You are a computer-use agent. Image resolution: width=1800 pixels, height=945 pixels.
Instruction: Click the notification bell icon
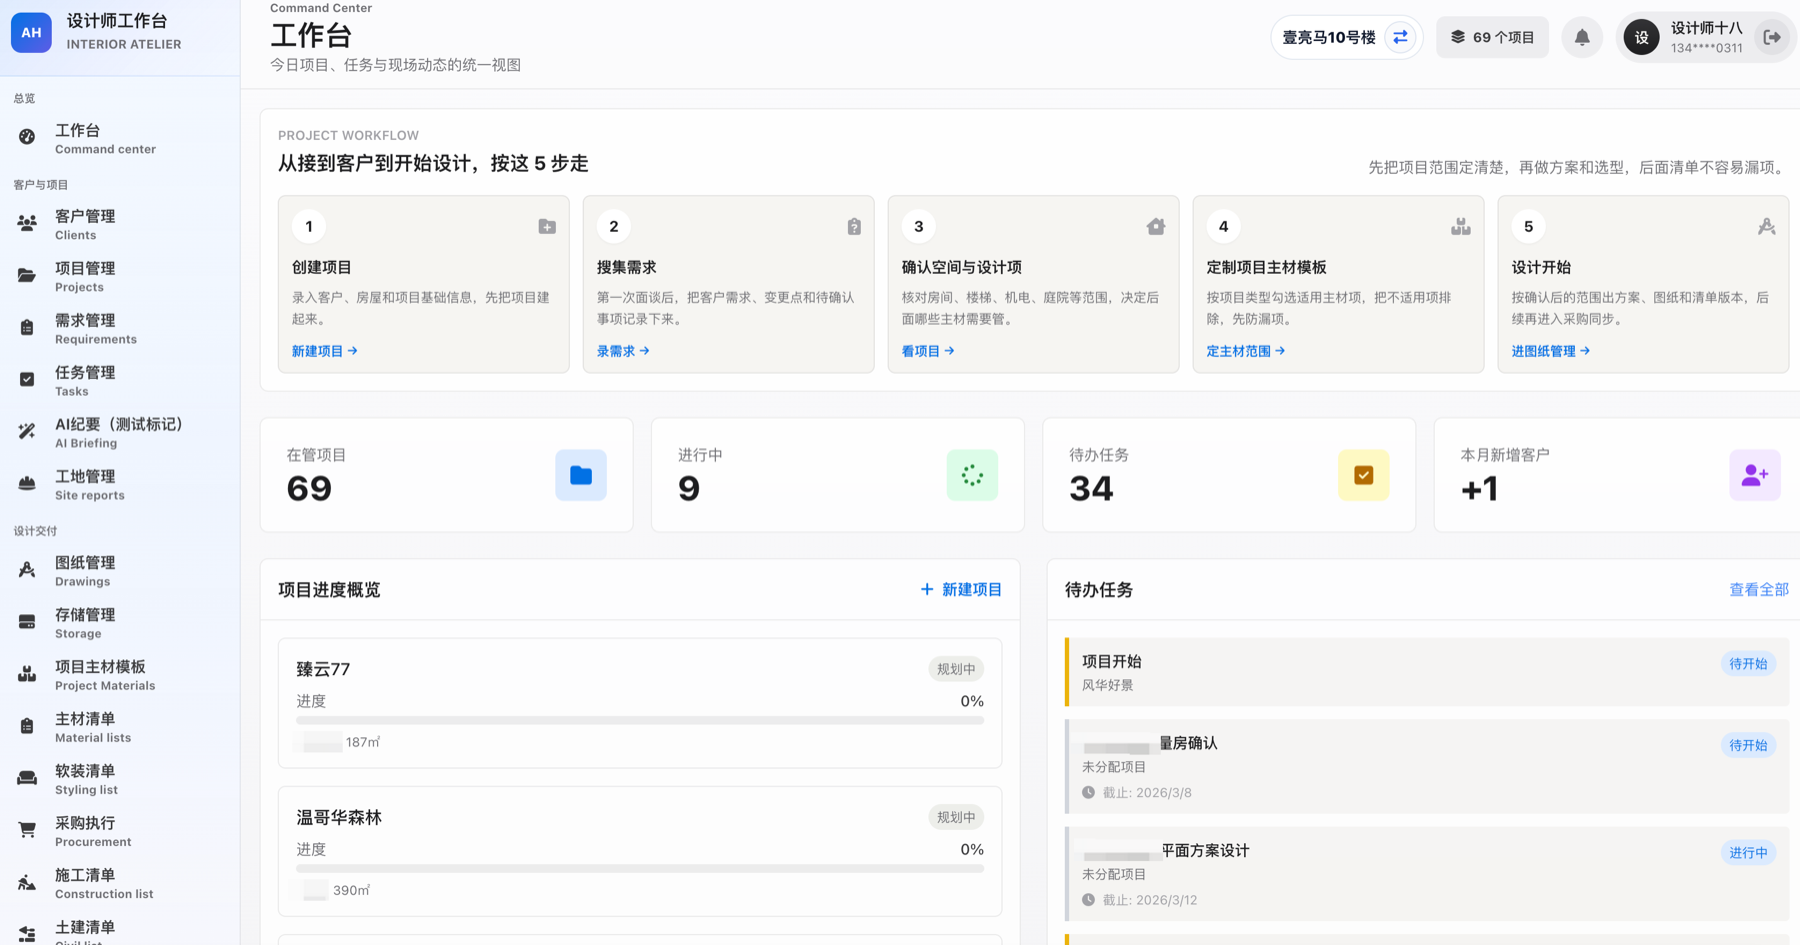[1582, 38]
